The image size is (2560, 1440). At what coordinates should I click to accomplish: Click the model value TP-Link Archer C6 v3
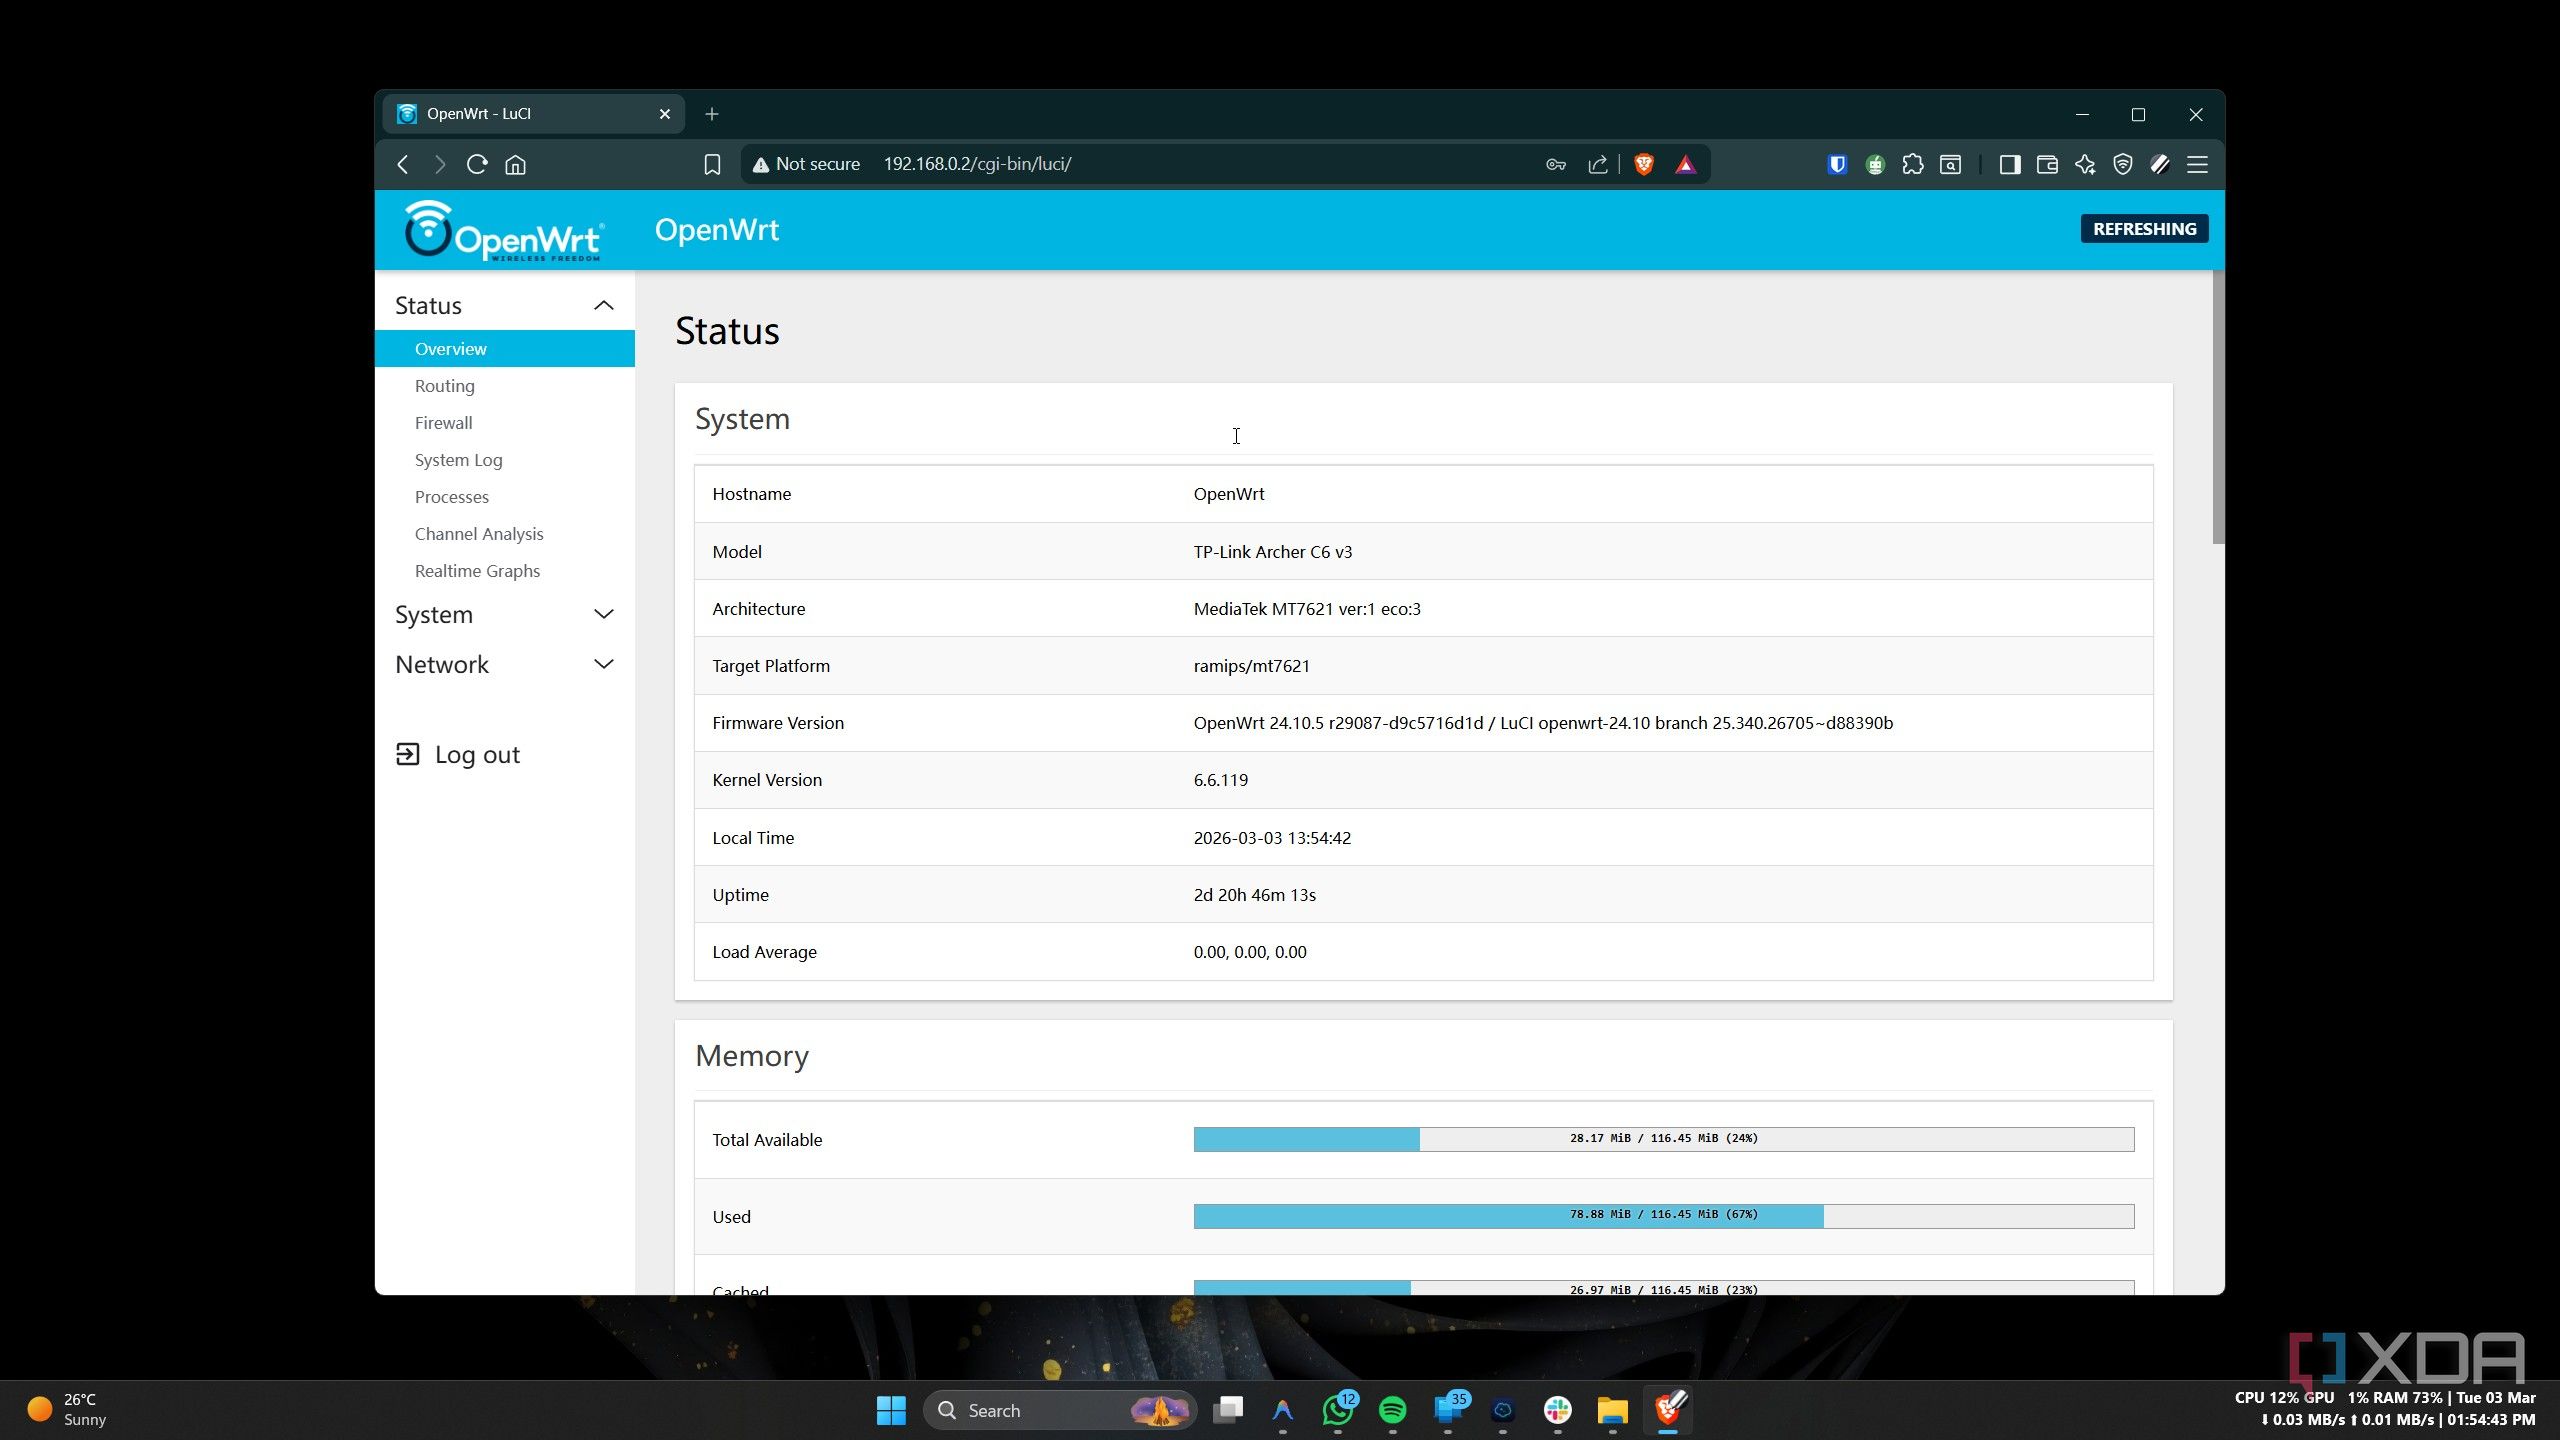[1272, 551]
